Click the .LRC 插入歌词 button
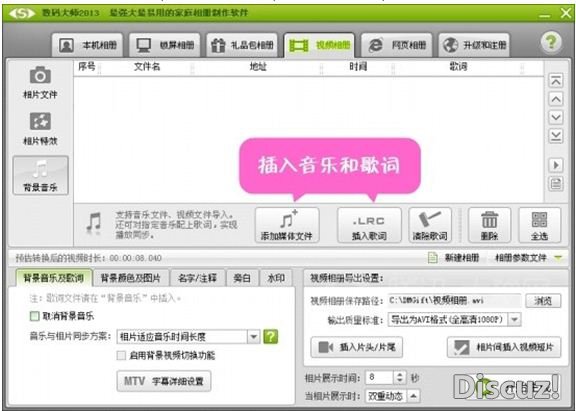The height and width of the screenshot is (411, 576). 369,225
